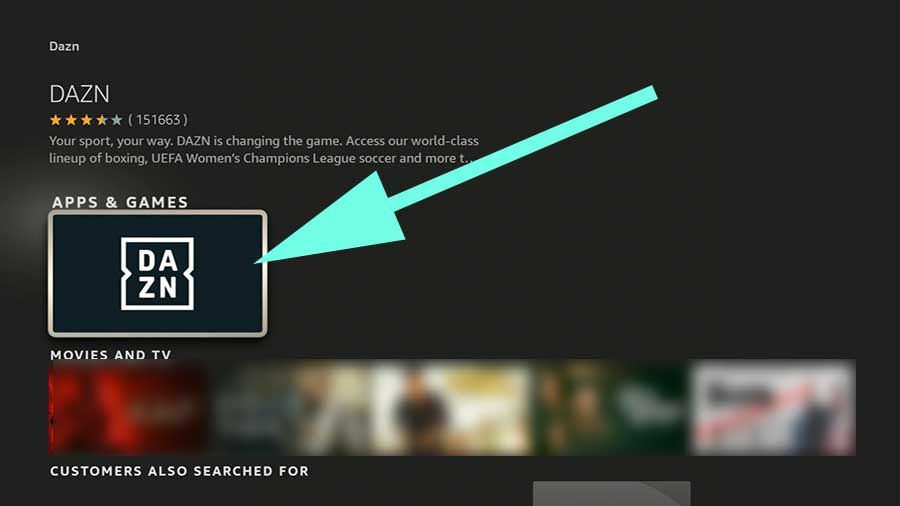
Task: Select the green blurred movie thumbnail
Action: click(611, 407)
